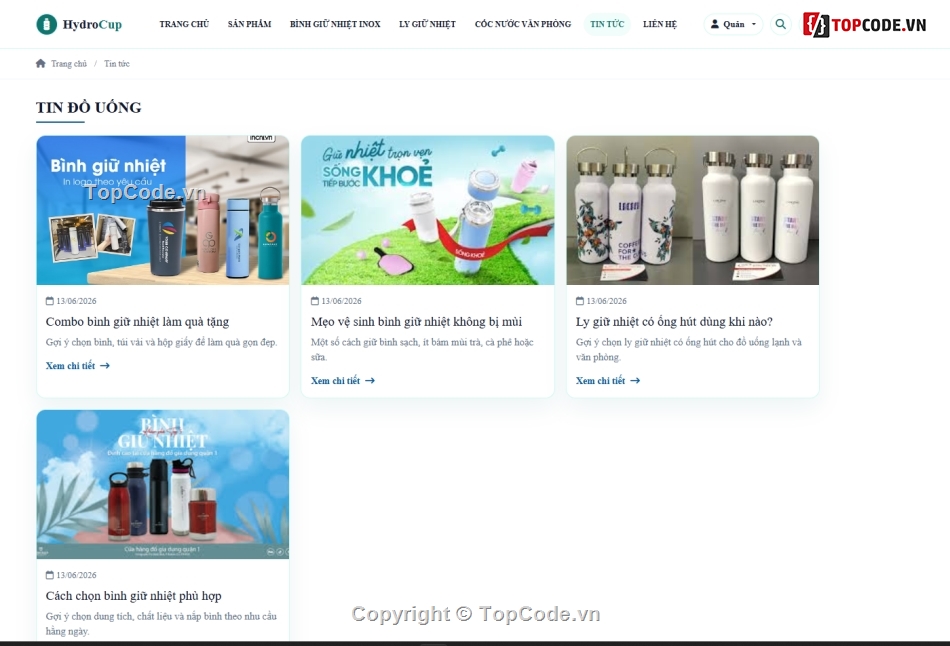Open the SẢN PHẨM menu item

point(250,24)
